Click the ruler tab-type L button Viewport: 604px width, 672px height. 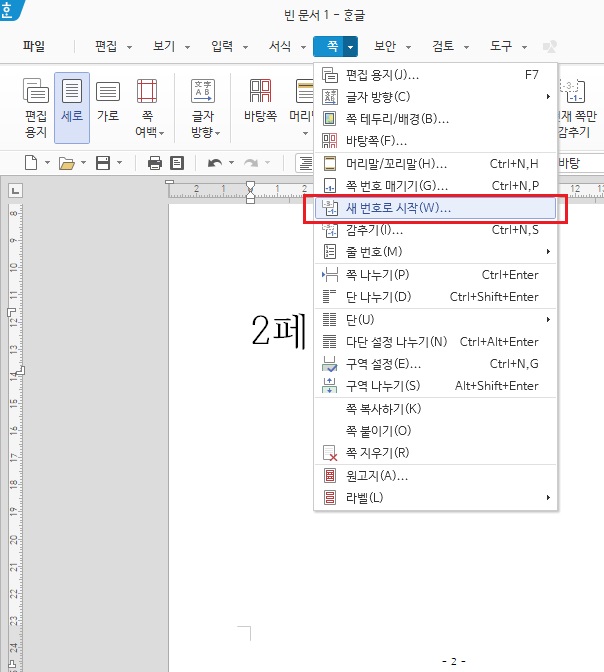[15, 191]
